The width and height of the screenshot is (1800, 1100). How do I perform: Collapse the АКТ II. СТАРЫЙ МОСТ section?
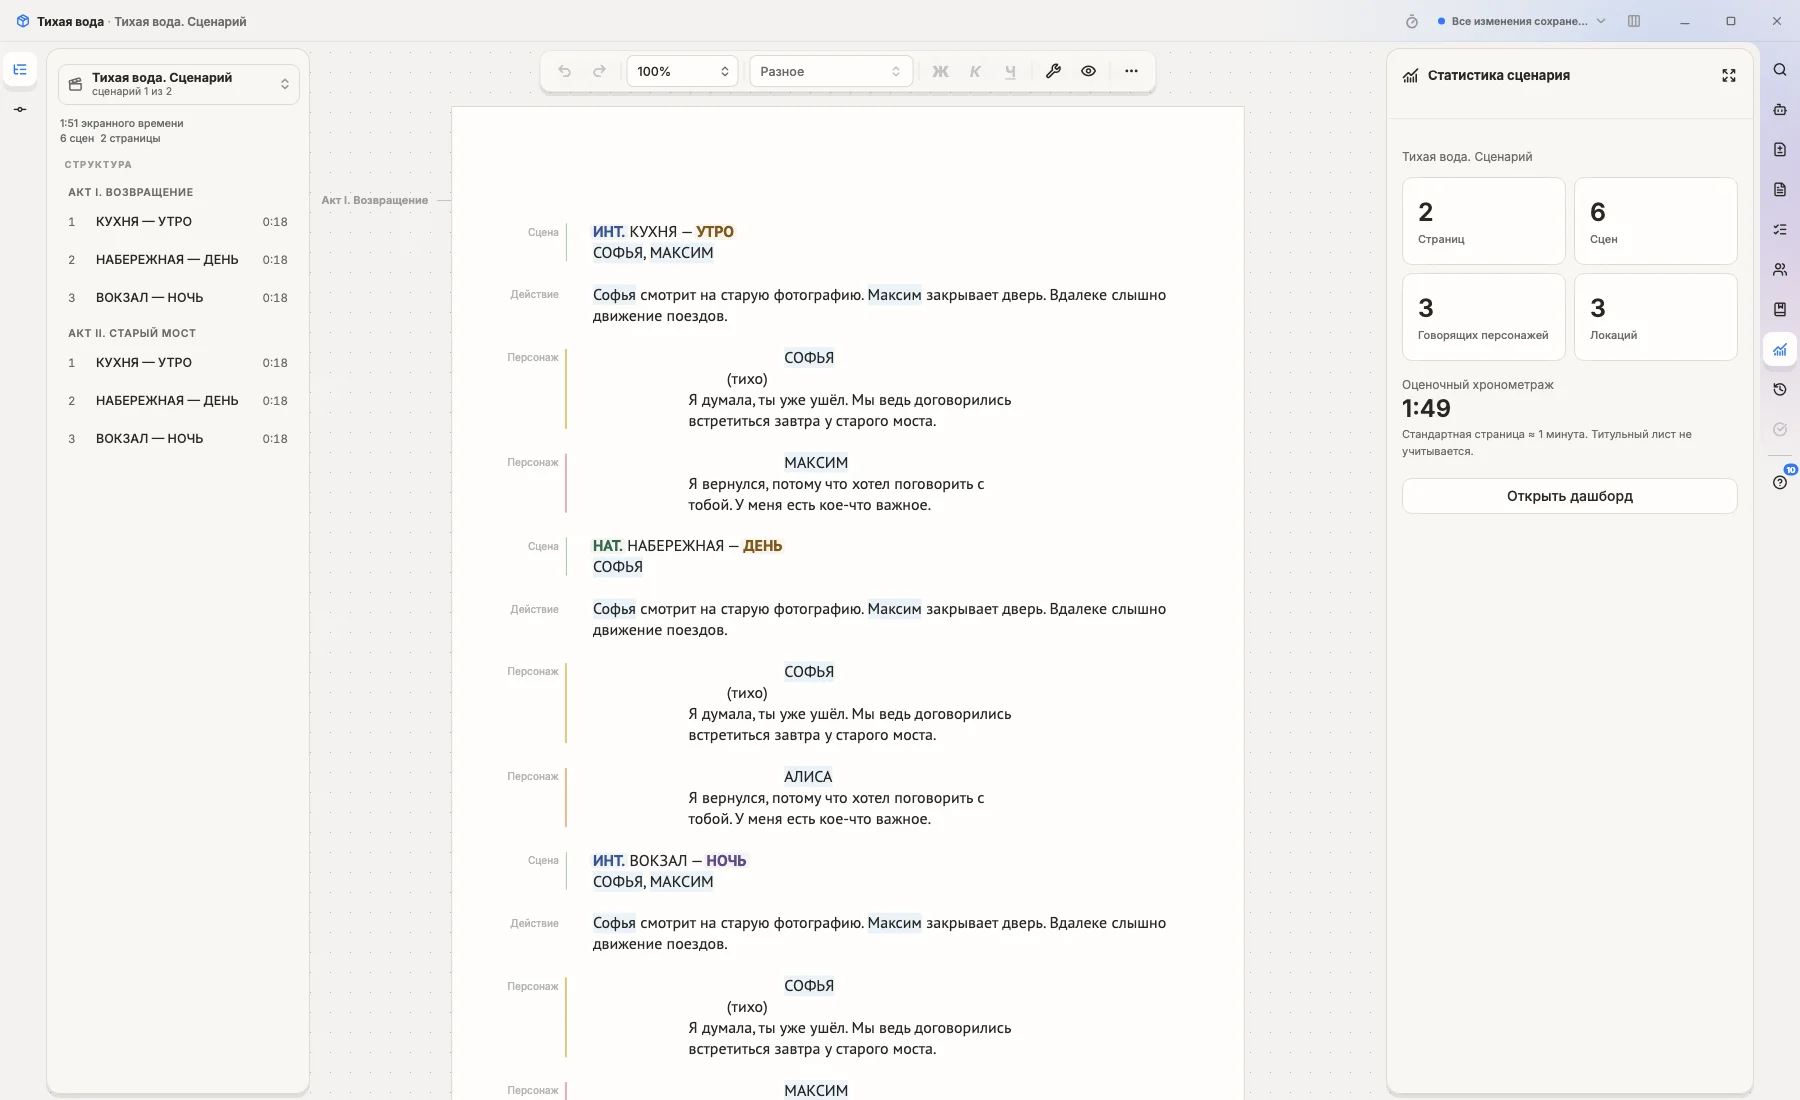click(132, 333)
